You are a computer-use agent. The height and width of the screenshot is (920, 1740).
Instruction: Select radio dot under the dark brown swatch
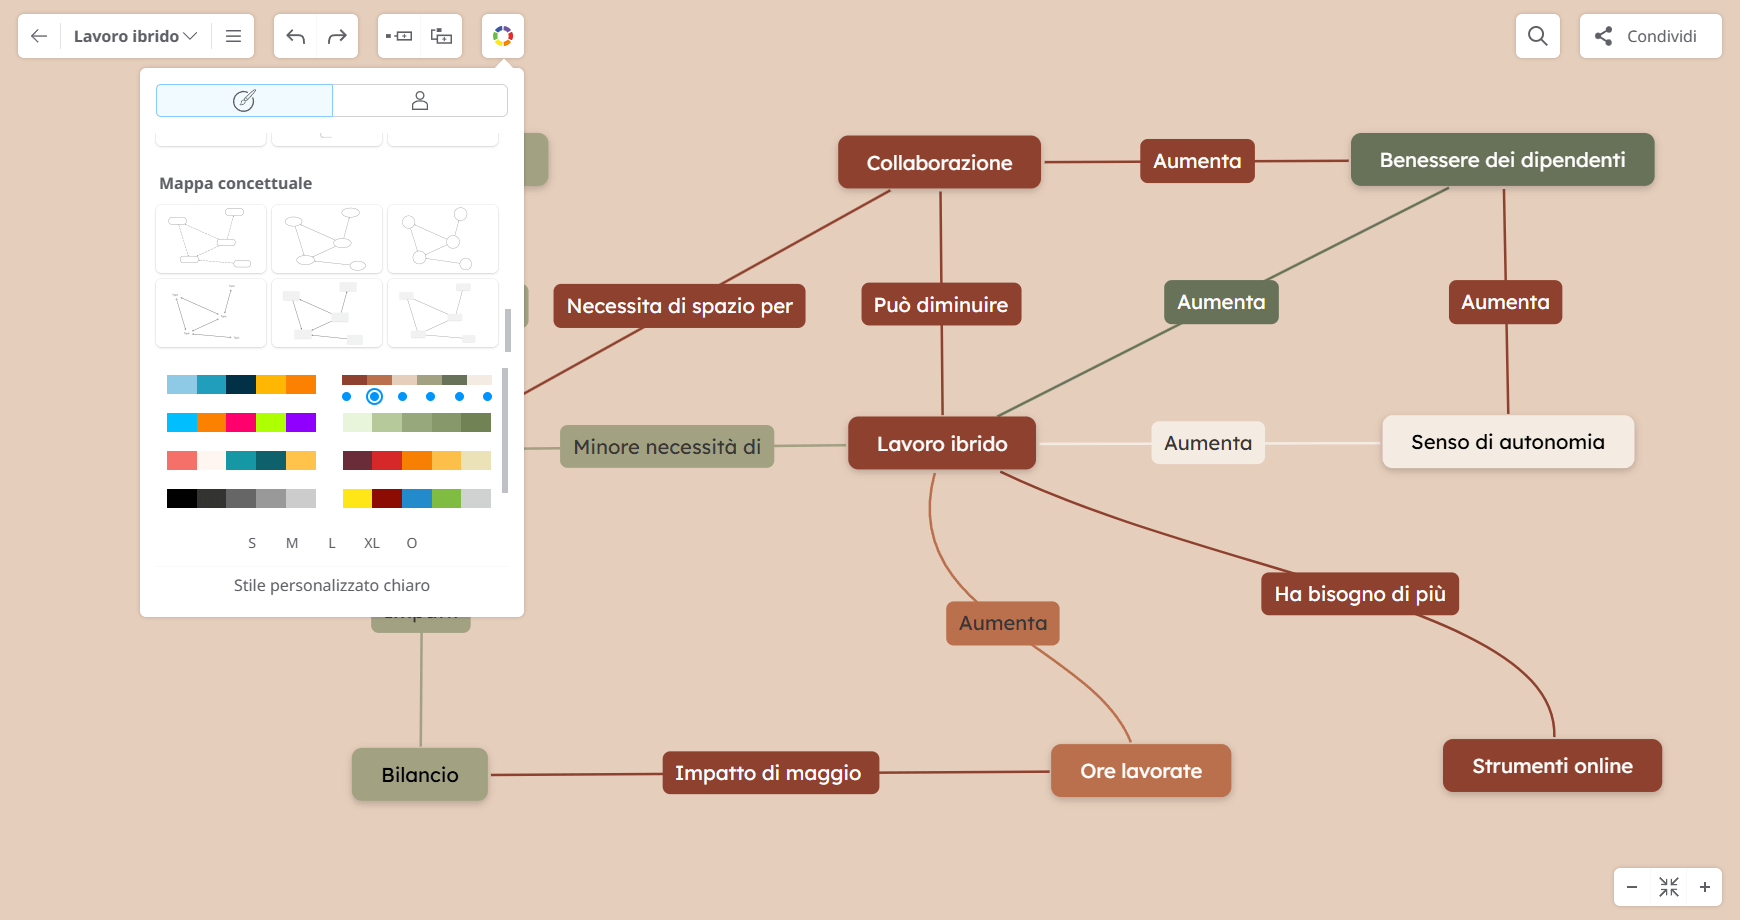(347, 397)
